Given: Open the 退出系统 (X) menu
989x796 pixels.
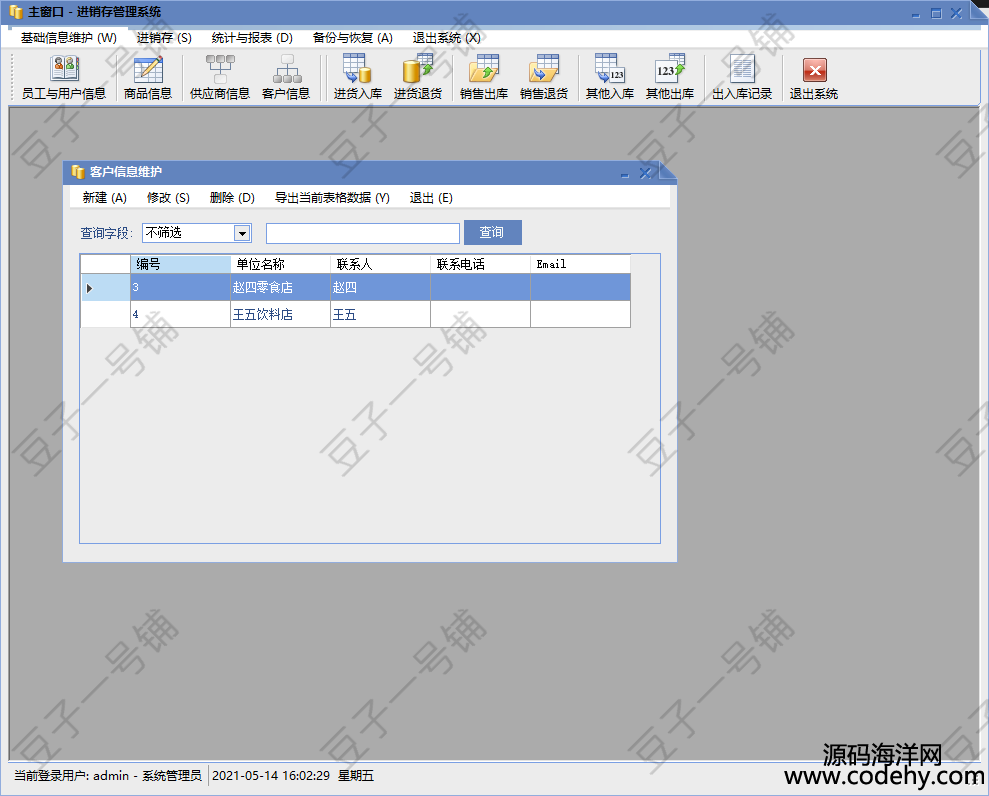Looking at the screenshot, I should pos(447,38).
